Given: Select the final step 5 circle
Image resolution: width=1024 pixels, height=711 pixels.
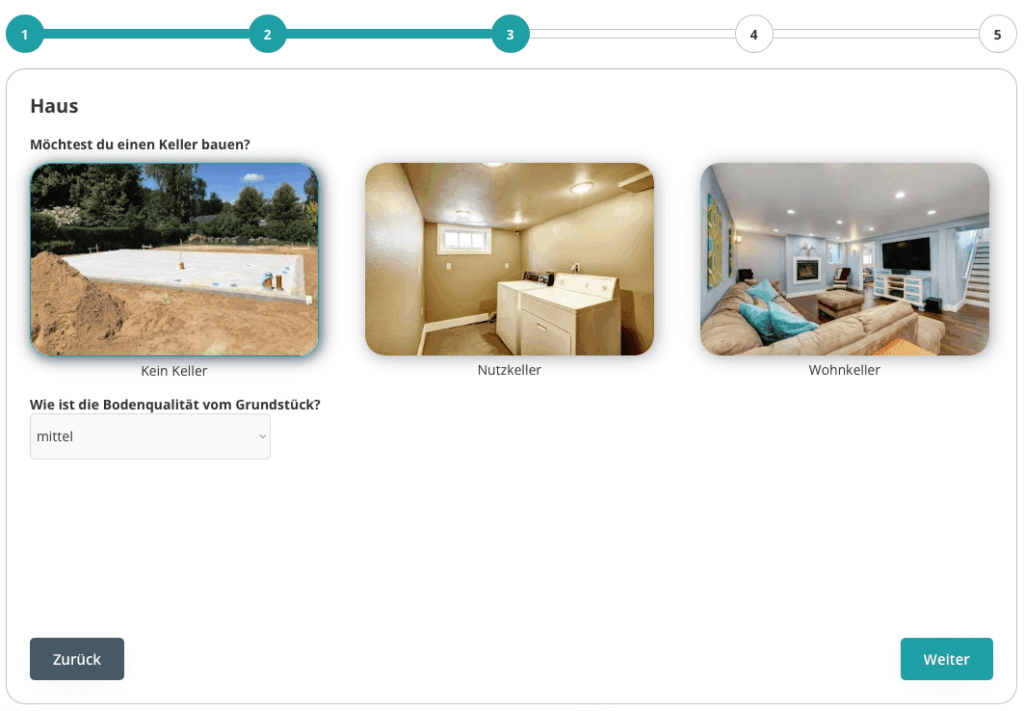Looking at the screenshot, I should click(997, 34).
